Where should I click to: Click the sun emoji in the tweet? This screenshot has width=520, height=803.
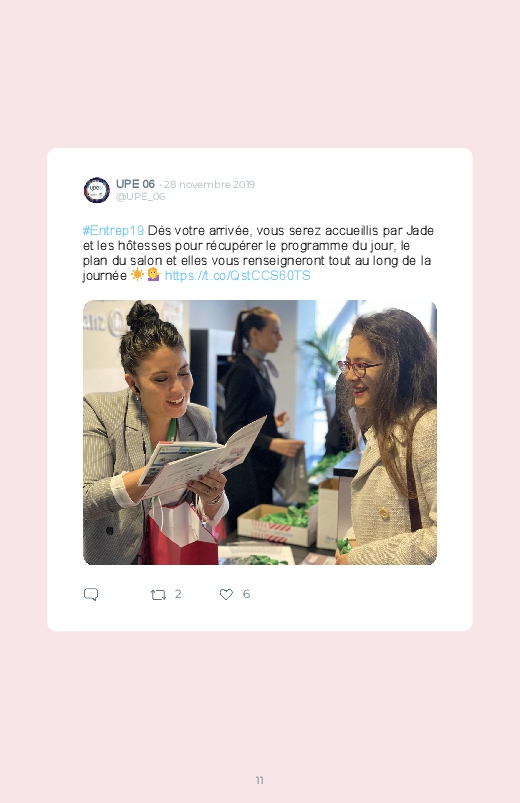[x=137, y=274]
